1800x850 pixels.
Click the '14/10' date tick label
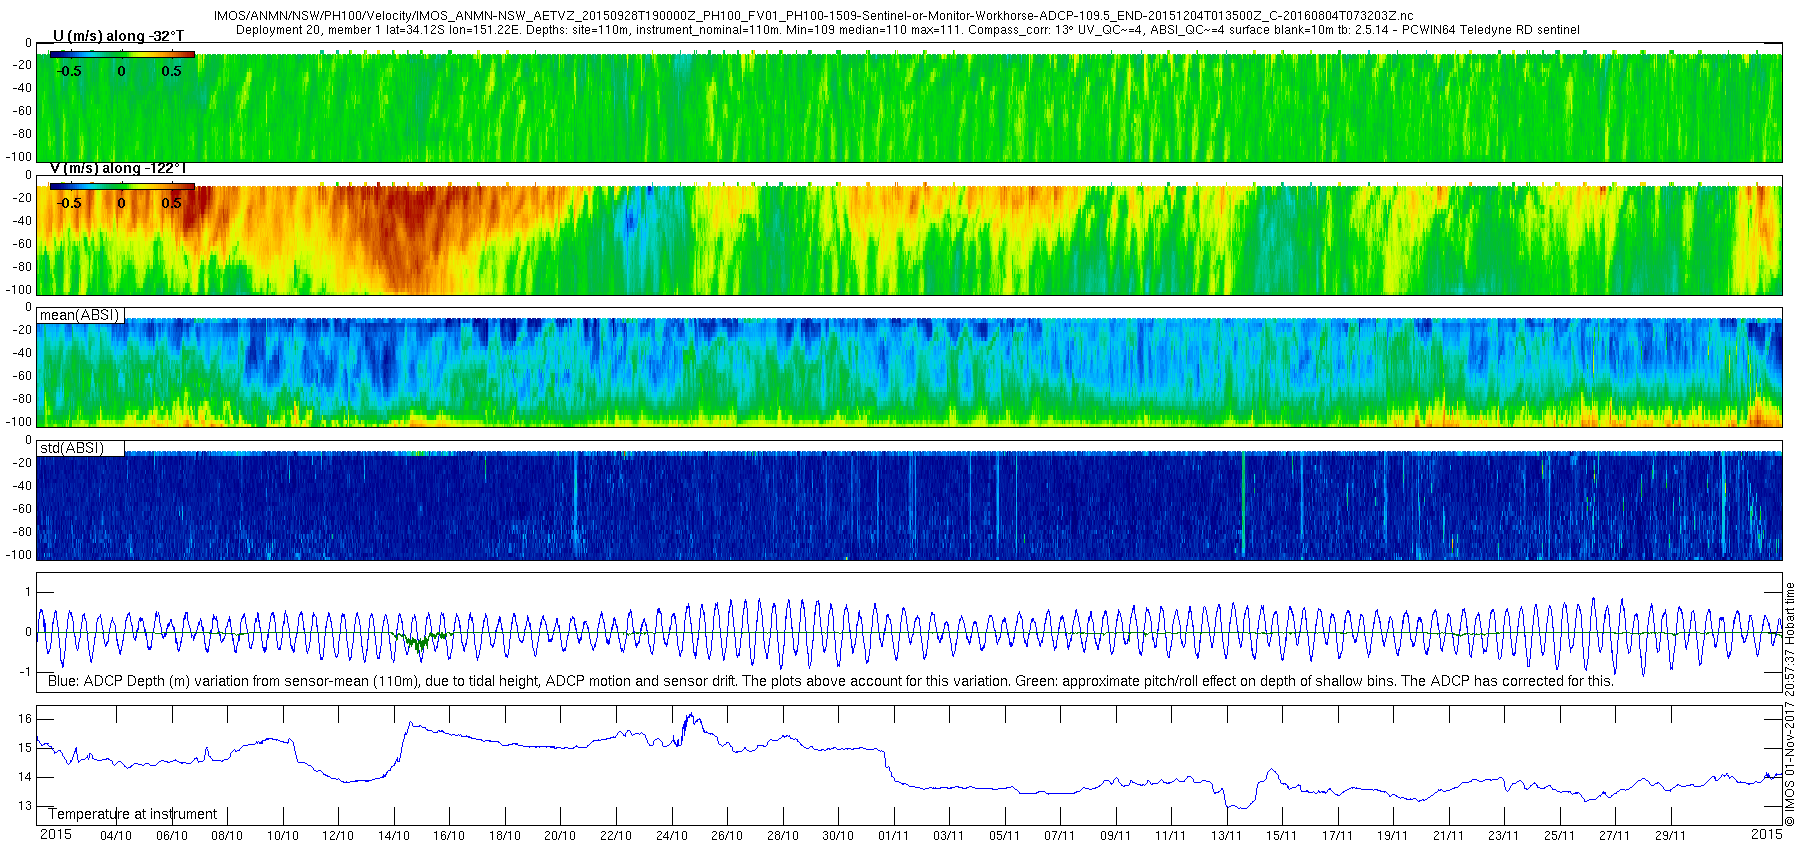point(394,836)
